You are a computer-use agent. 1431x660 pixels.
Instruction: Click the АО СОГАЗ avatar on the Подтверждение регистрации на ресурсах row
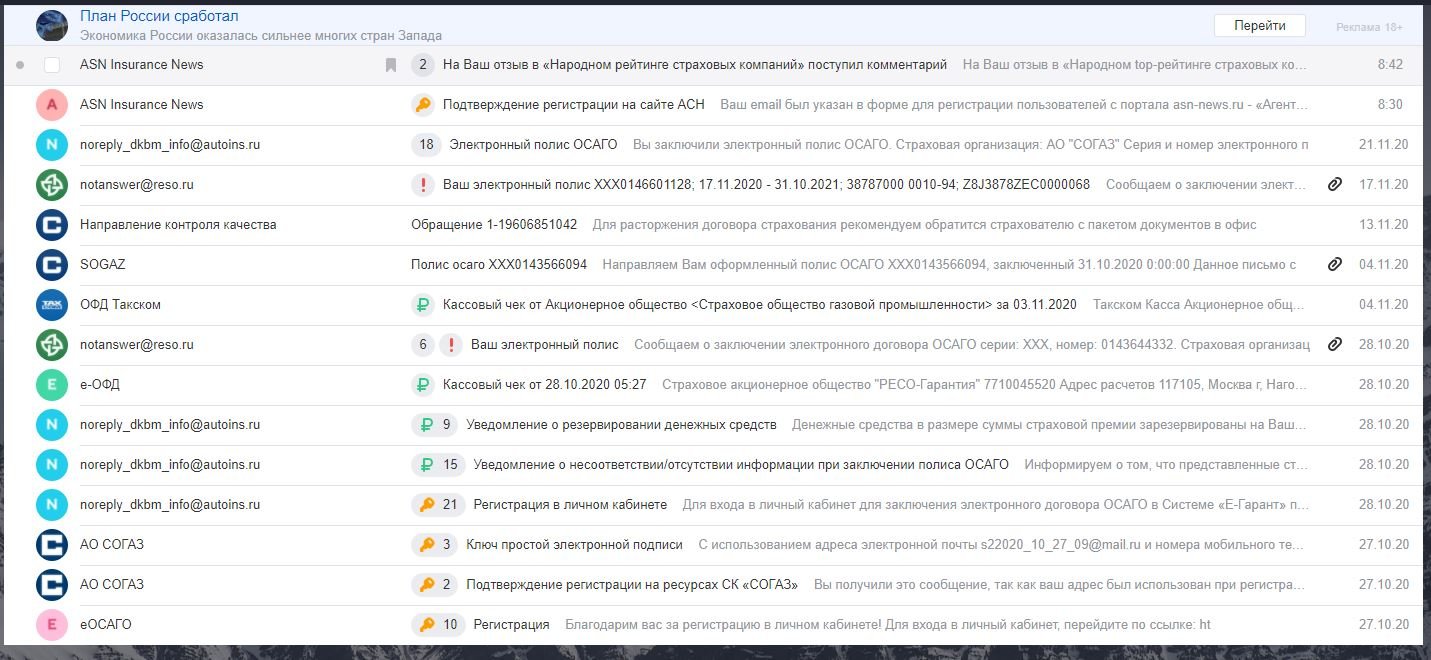tap(52, 585)
